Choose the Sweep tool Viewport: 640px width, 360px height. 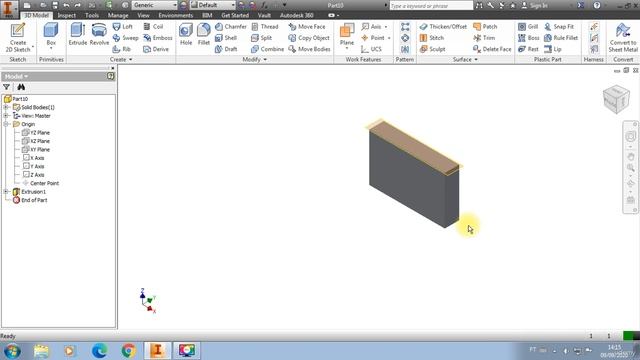click(126, 38)
